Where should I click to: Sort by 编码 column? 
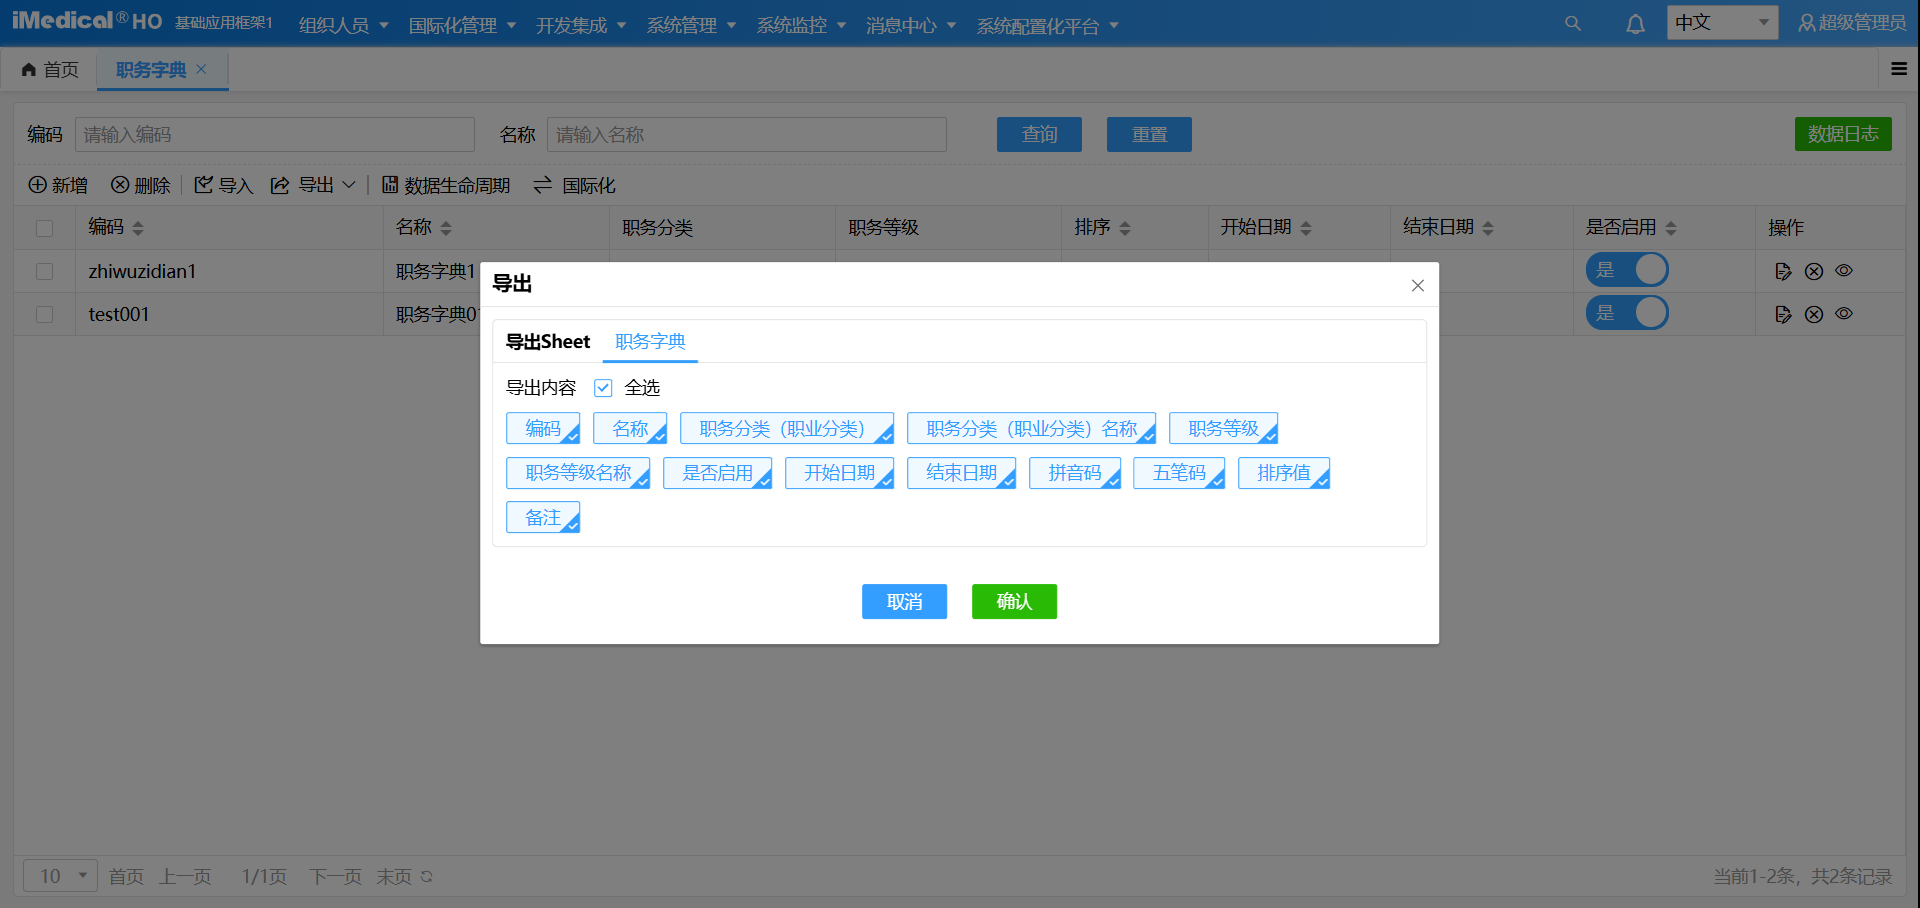(138, 228)
